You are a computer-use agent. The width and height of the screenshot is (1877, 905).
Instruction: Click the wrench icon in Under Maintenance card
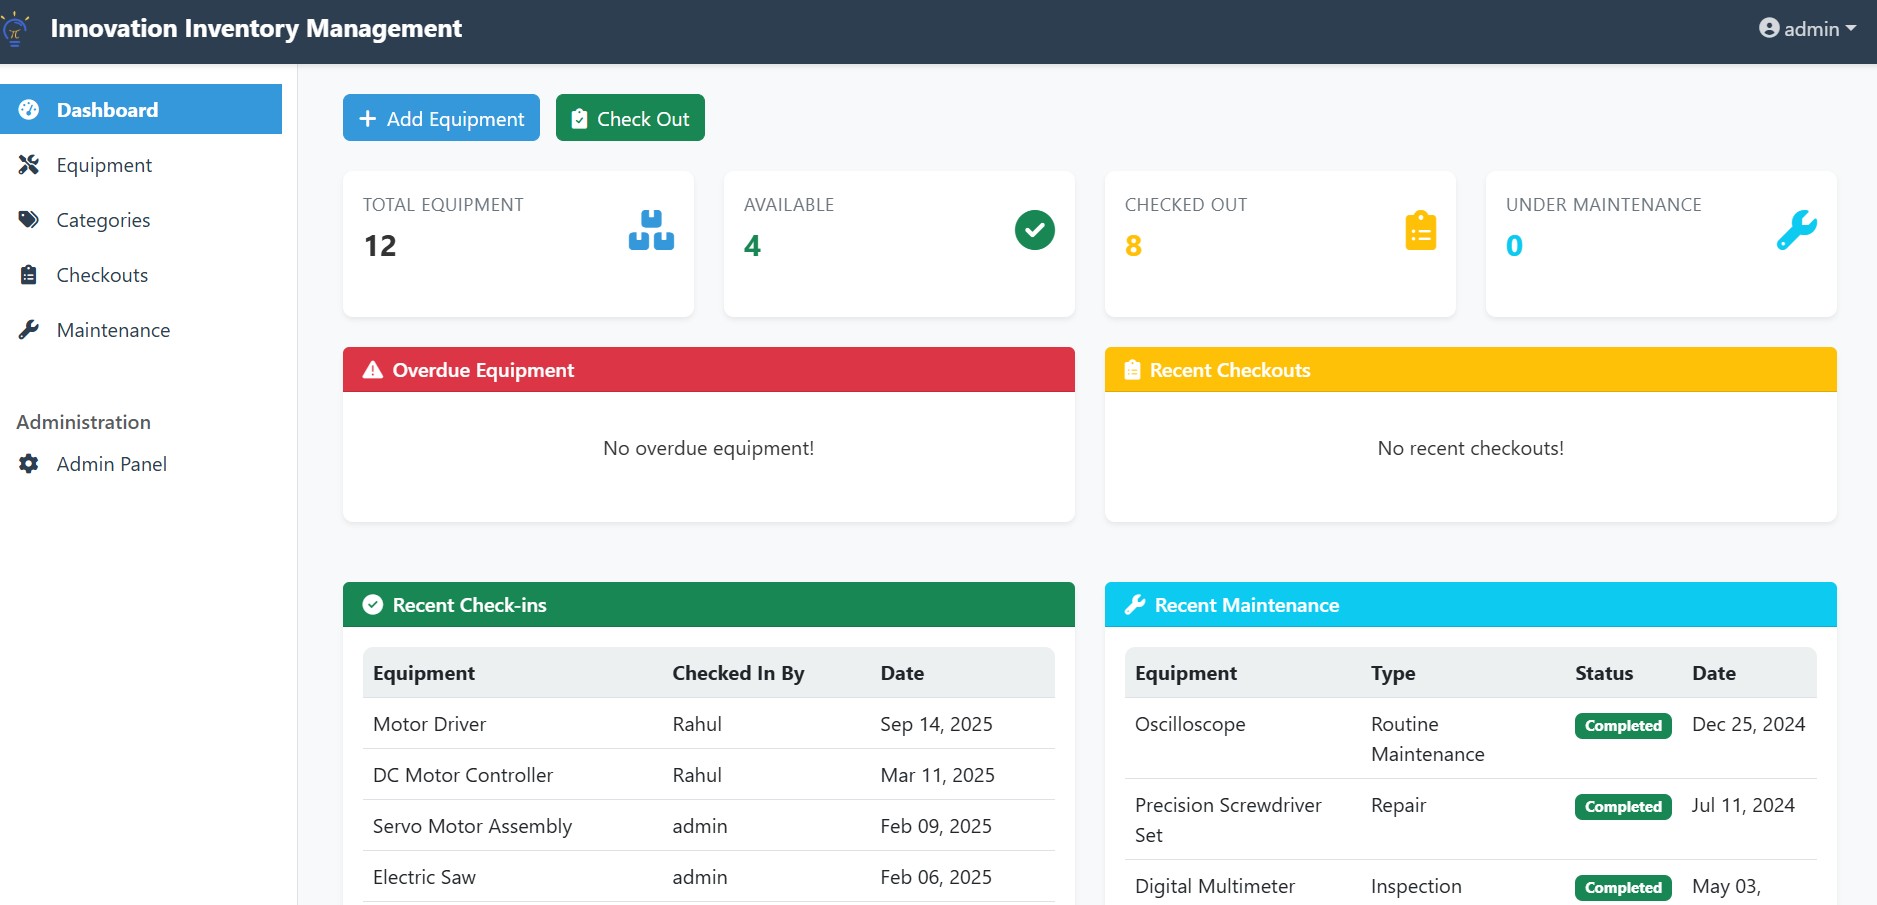point(1797,230)
